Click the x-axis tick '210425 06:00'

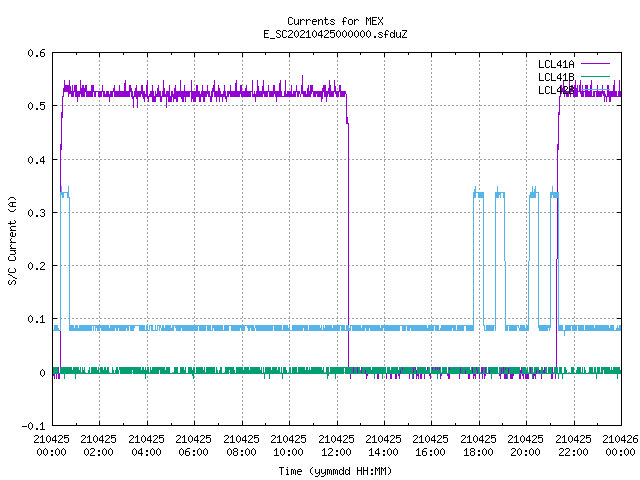pyautogui.click(x=193, y=446)
